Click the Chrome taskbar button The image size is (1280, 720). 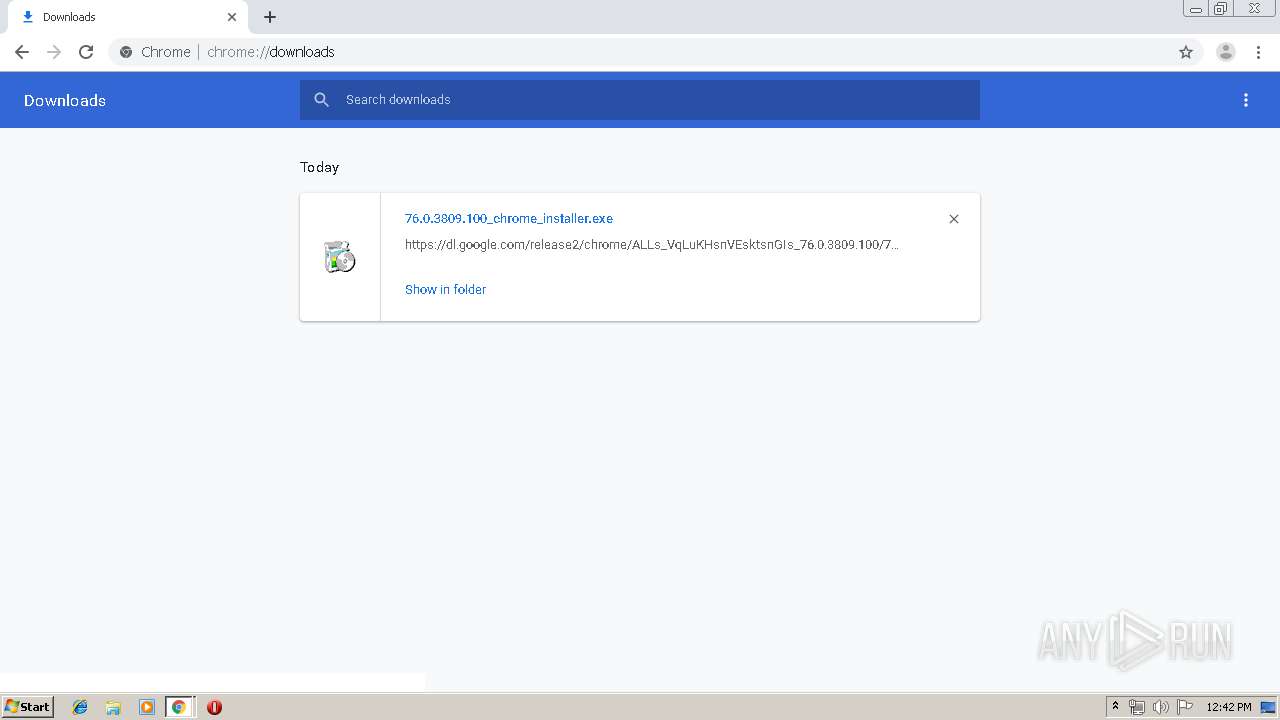(179, 707)
